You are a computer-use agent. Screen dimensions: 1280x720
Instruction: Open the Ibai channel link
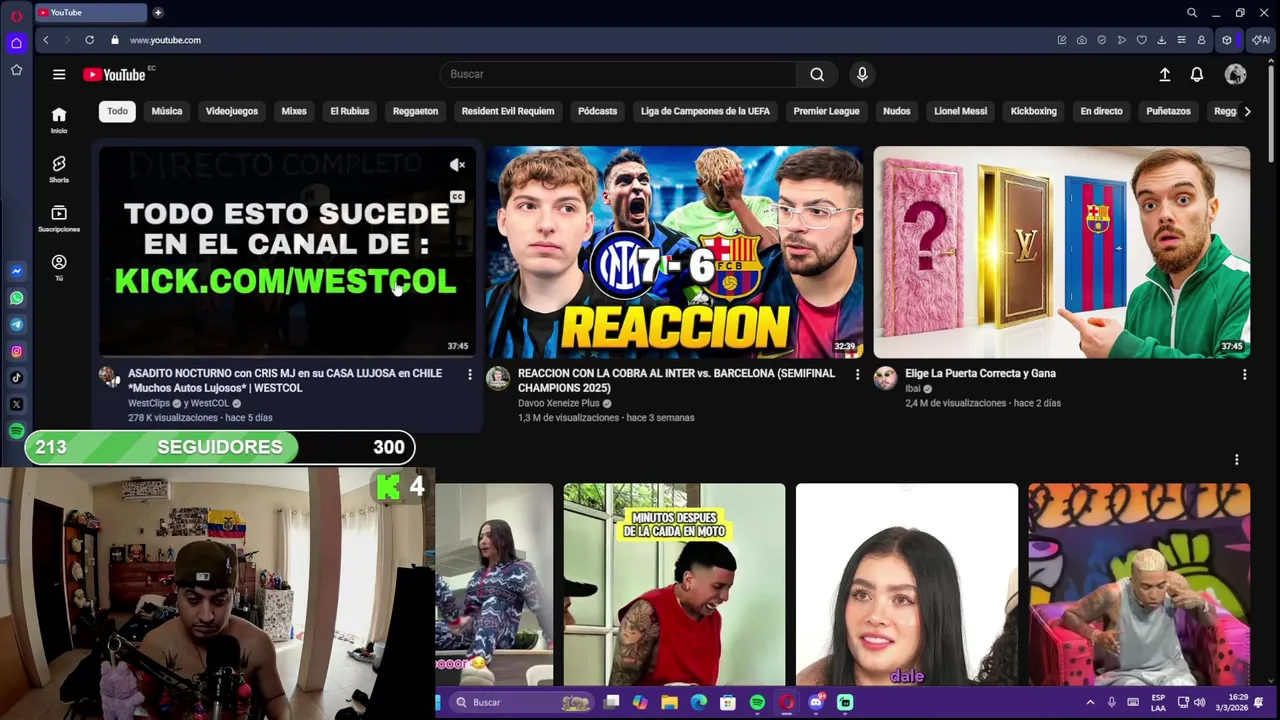912,388
